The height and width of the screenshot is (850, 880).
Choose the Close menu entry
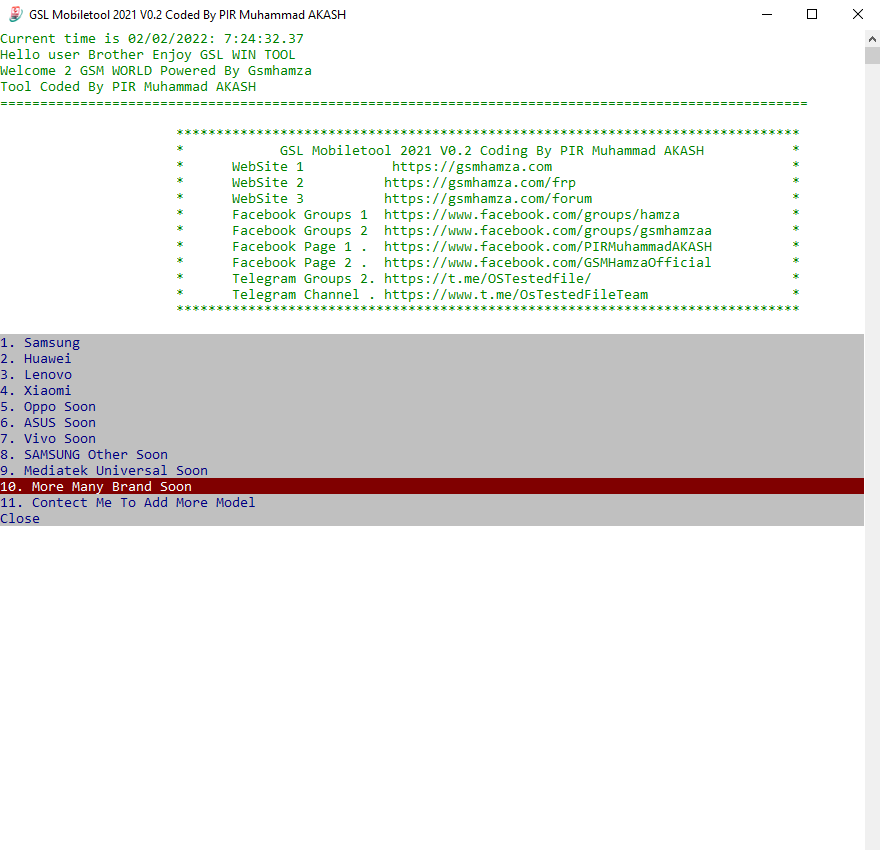(432, 518)
